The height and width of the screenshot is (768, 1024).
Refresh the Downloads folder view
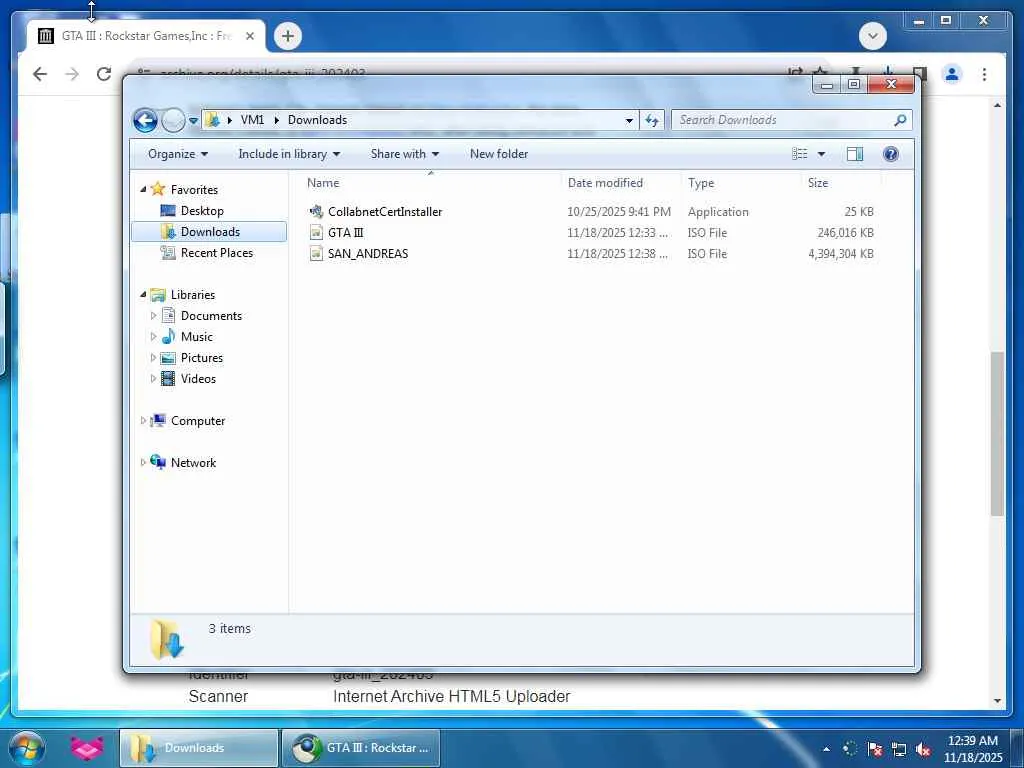[x=652, y=120]
